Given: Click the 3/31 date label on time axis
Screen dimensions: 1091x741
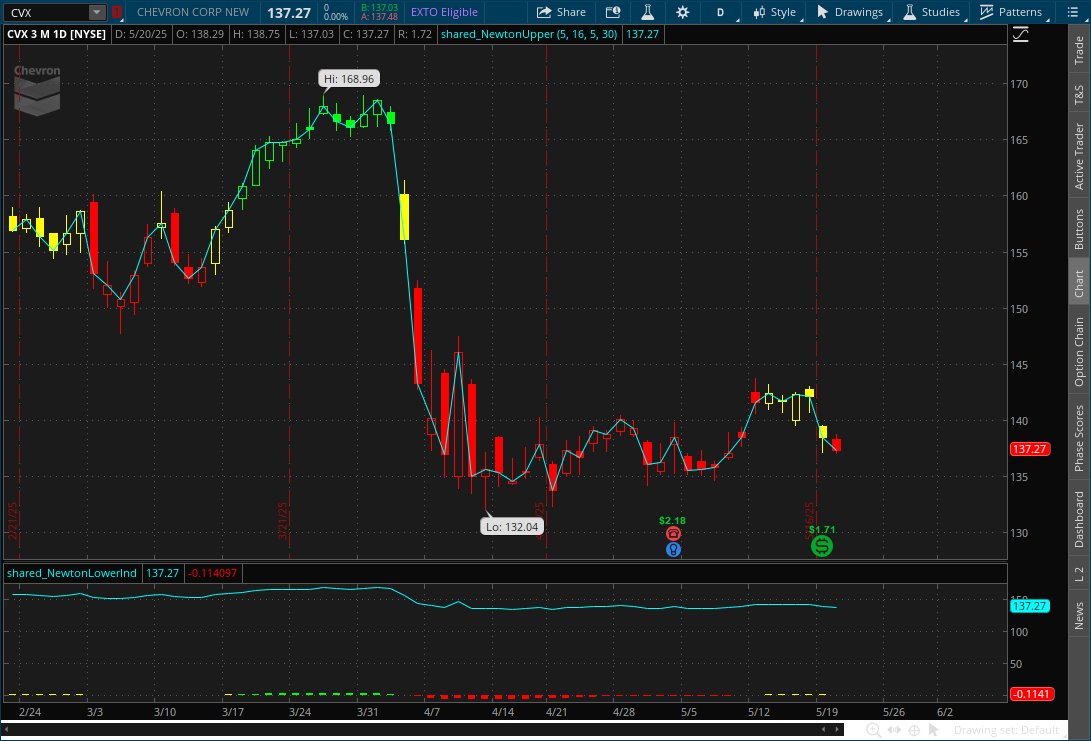Looking at the screenshot, I should coord(367,712).
